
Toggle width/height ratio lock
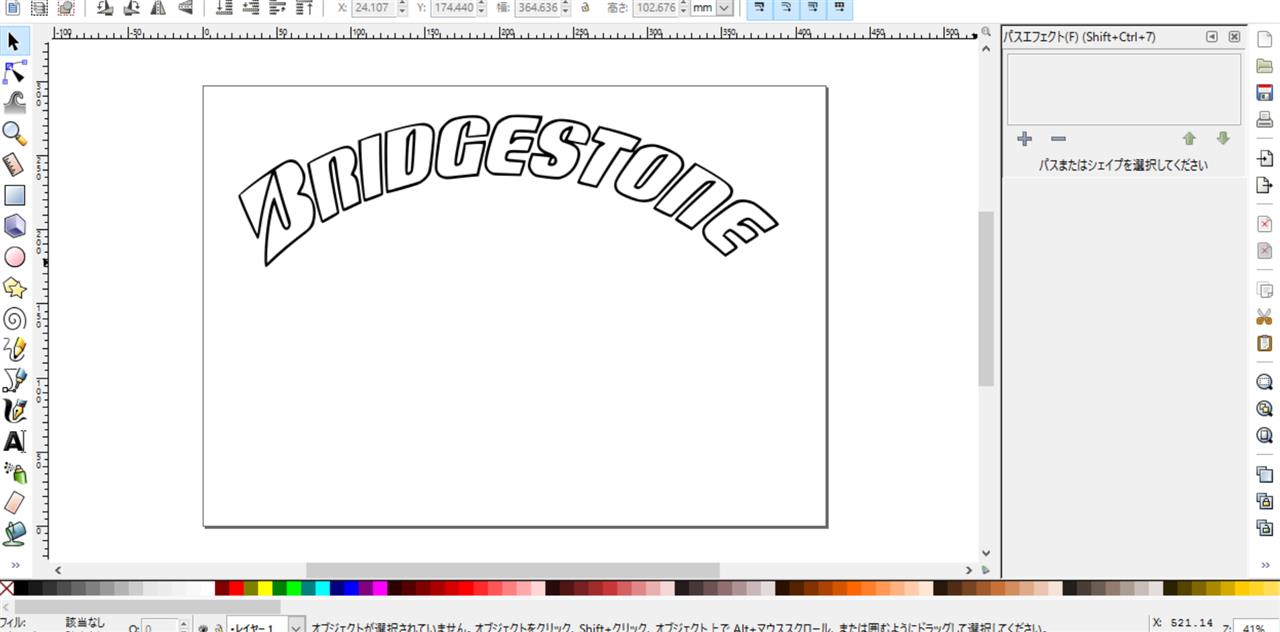[585, 8]
